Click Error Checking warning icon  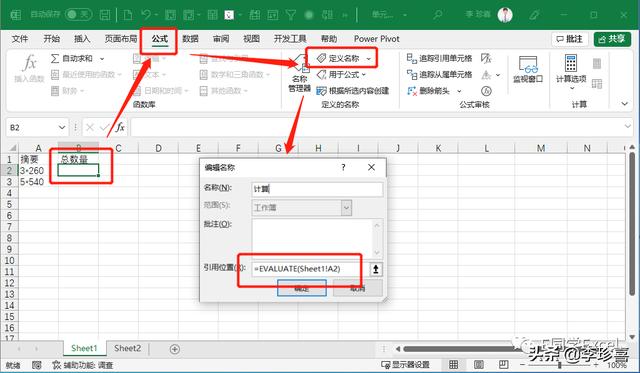tap(486, 75)
